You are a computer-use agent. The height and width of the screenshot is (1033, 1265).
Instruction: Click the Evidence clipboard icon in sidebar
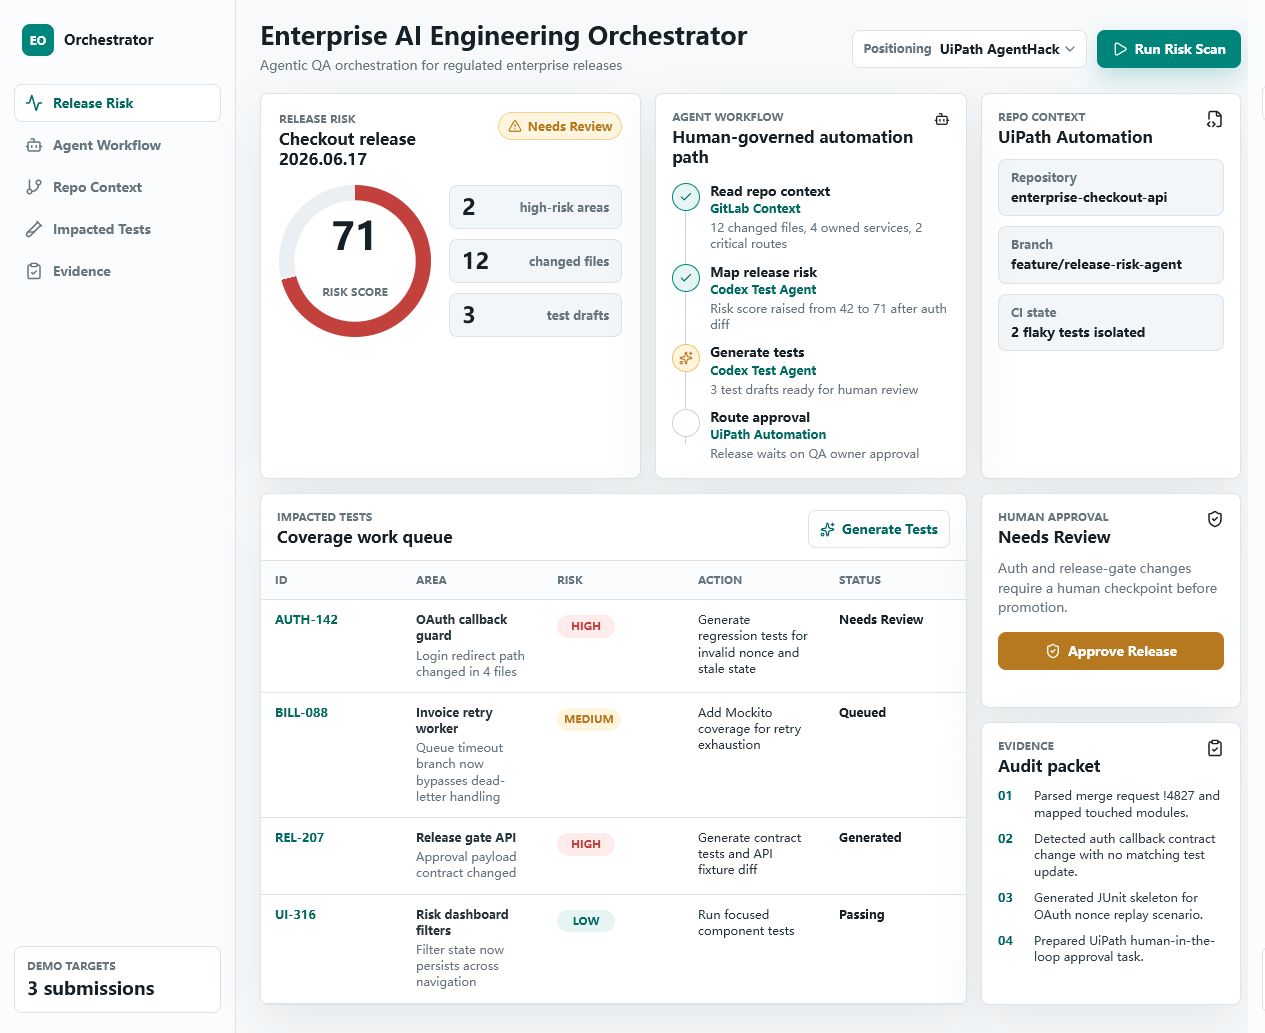pyautogui.click(x=34, y=271)
